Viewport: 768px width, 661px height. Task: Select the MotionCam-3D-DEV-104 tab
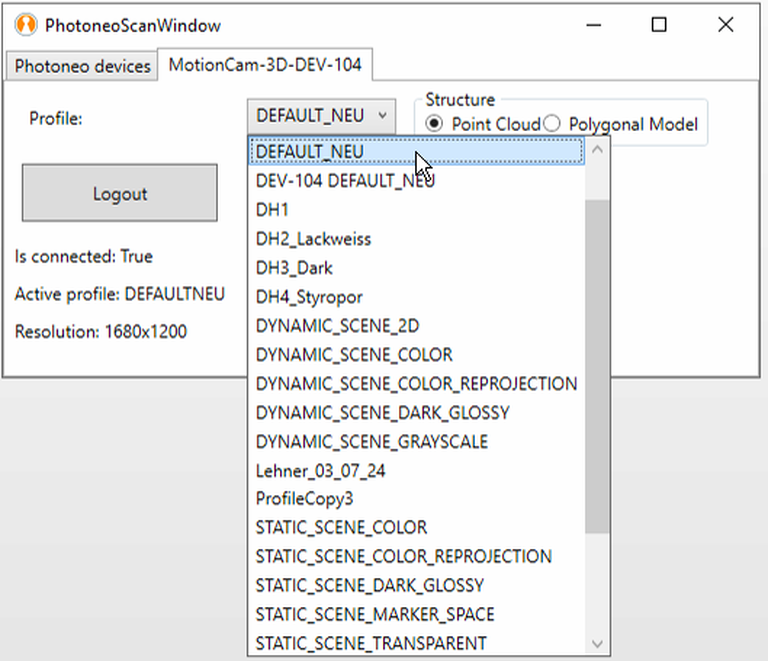coord(265,64)
